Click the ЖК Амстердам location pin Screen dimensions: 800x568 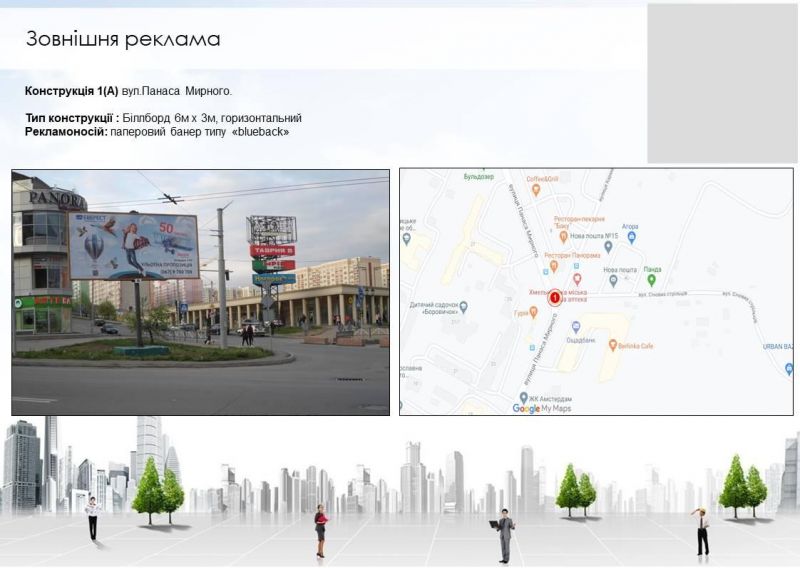pos(523,398)
